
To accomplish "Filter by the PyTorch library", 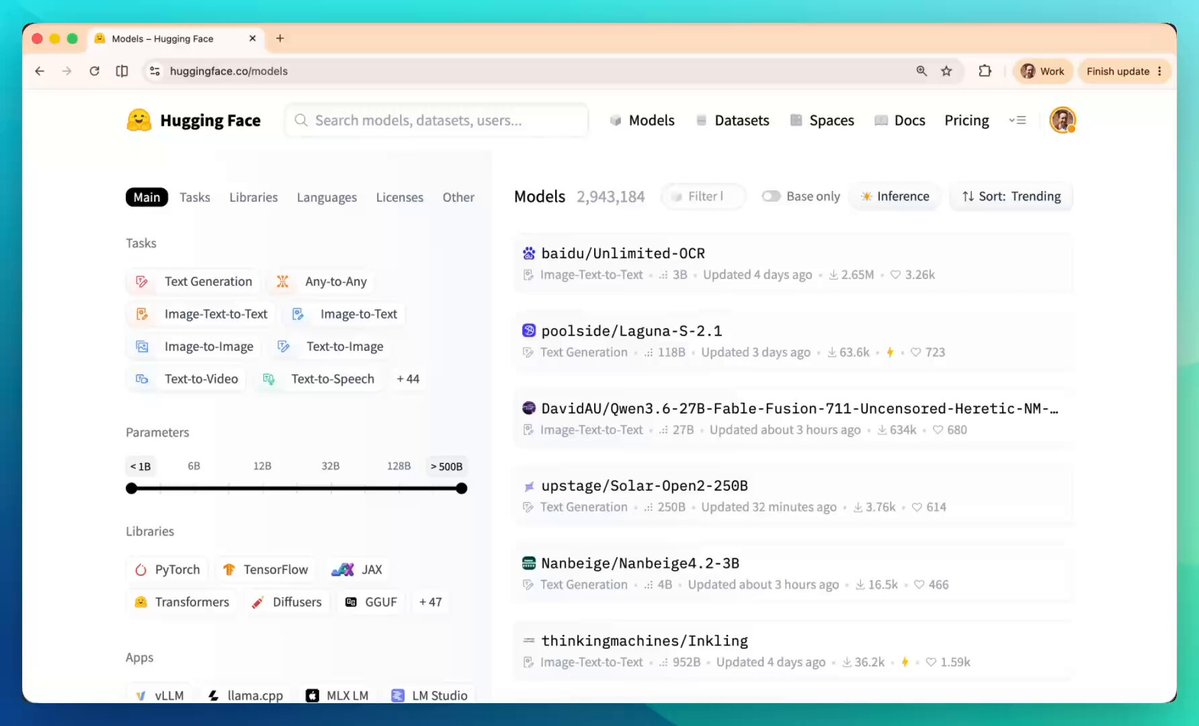I will coord(167,569).
